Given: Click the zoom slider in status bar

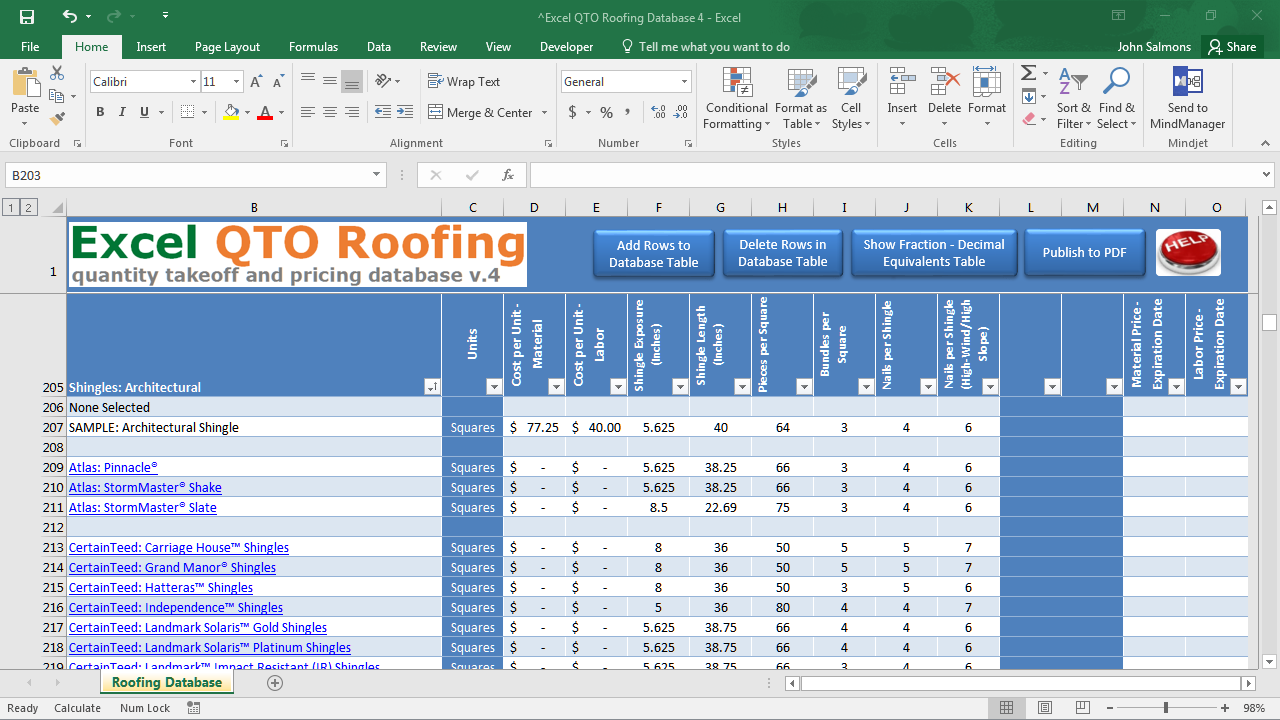Looking at the screenshot, I should click(x=1165, y=708).
